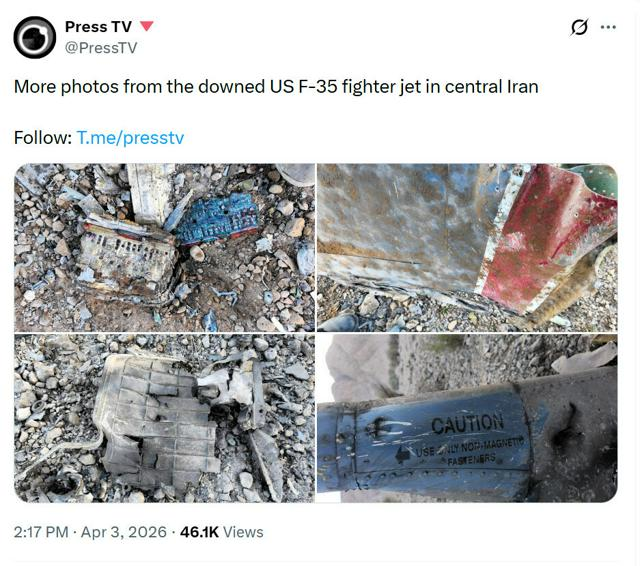This screenshot has height=566, width=640.
Task: Click the white panel above the circuit board
Action: click(x=150, y=195)
